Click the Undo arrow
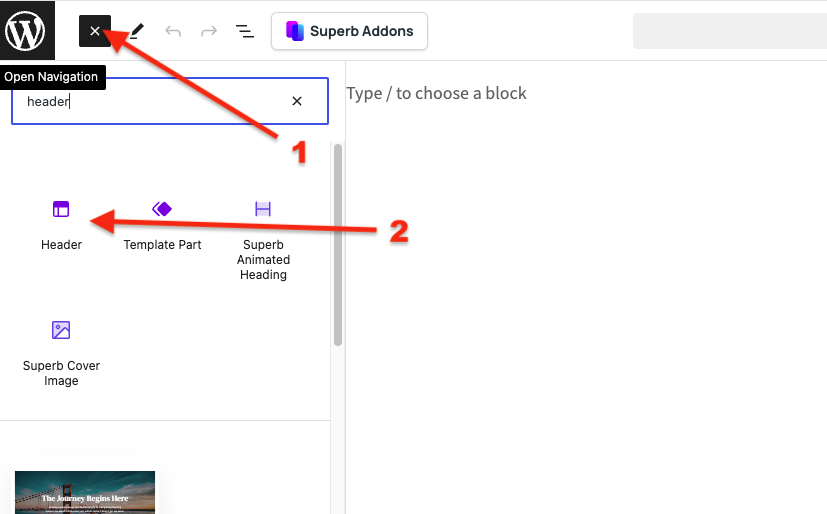 point(173,32)
